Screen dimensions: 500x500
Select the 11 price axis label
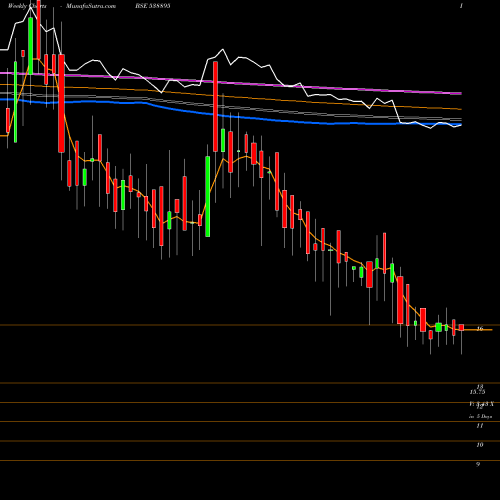[x=480, y=426]
